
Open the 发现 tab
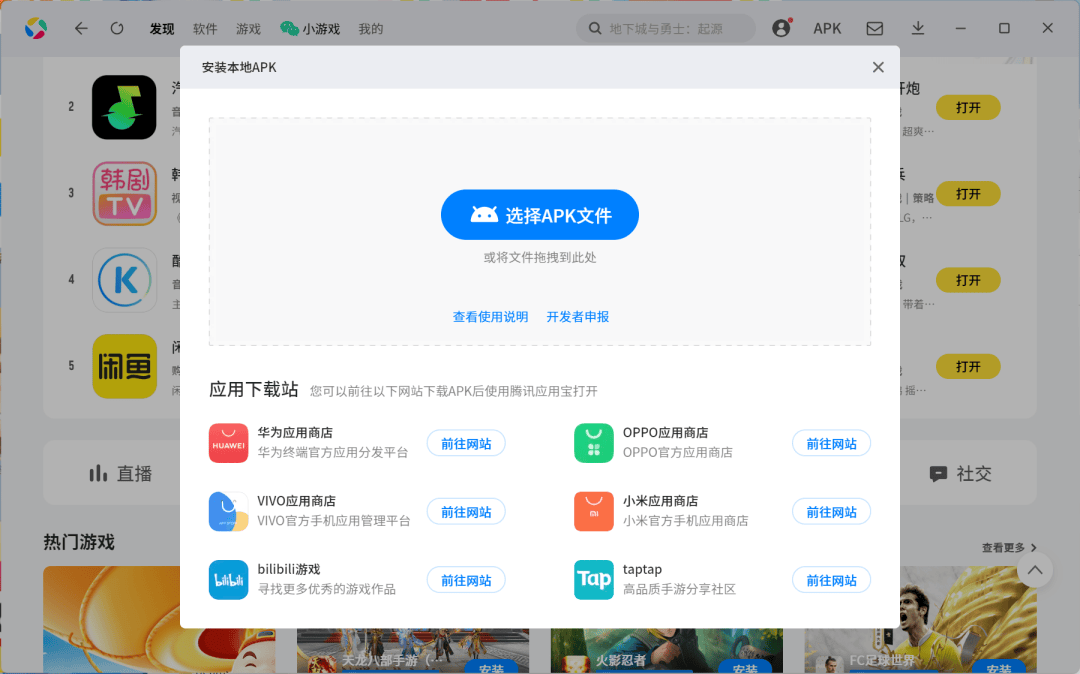pos(162,29)
